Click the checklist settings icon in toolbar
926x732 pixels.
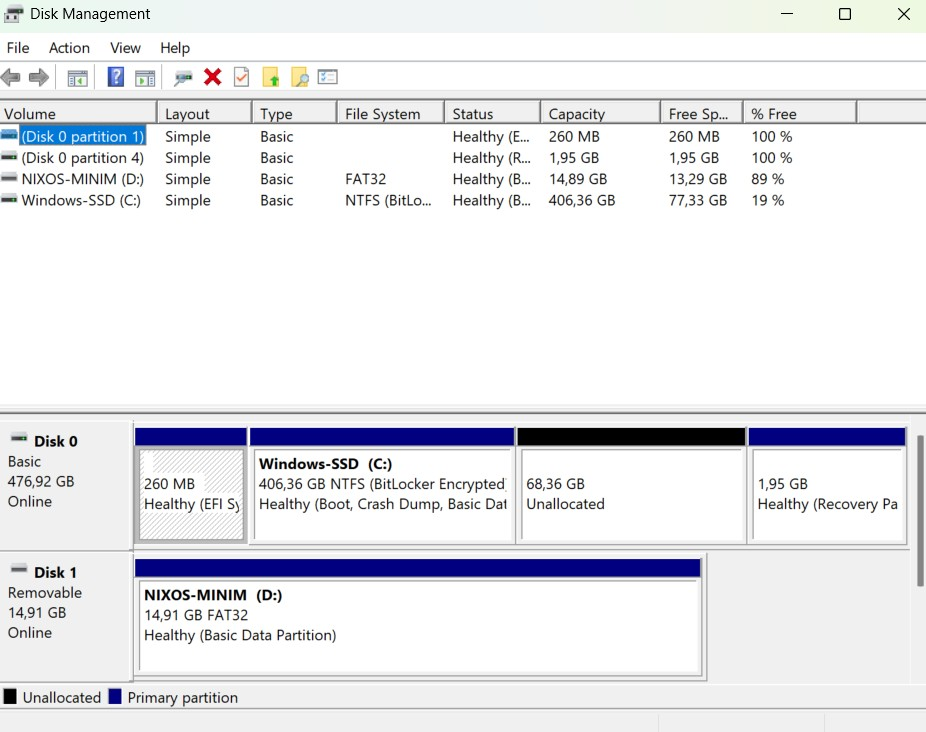pos(328,77)
